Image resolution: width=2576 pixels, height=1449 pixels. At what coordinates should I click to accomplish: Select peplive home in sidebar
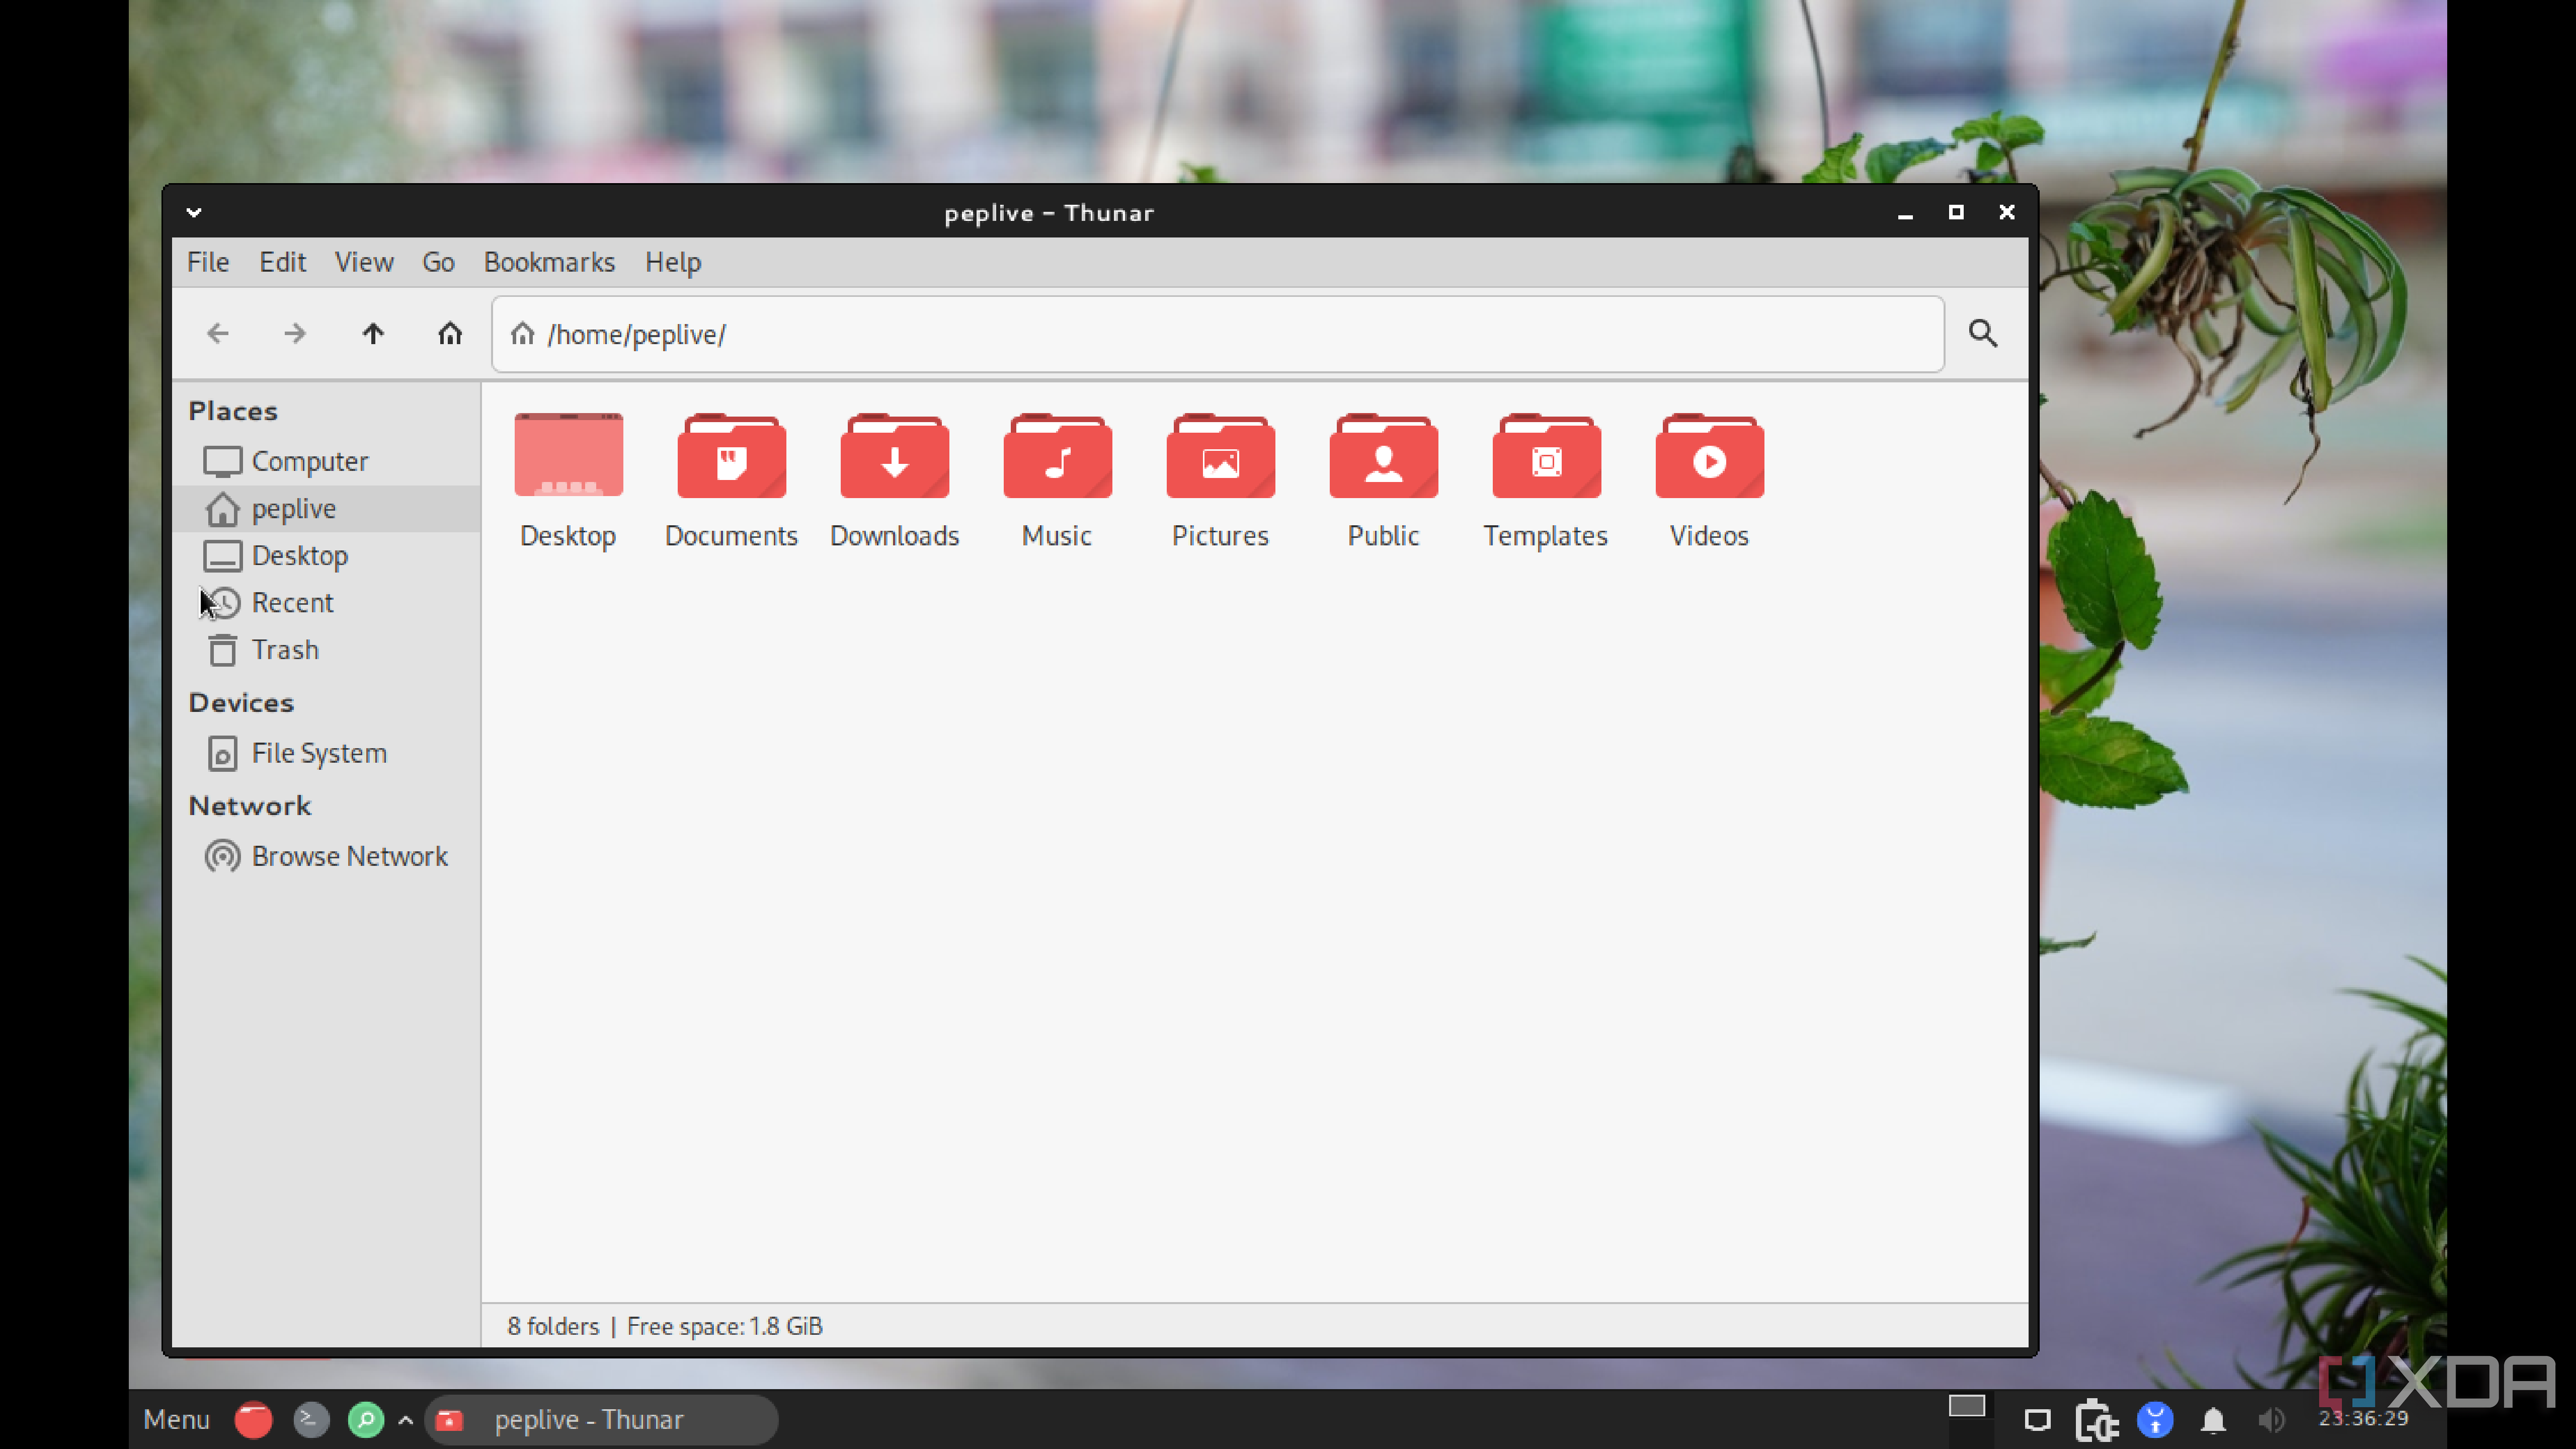(326, 508)
